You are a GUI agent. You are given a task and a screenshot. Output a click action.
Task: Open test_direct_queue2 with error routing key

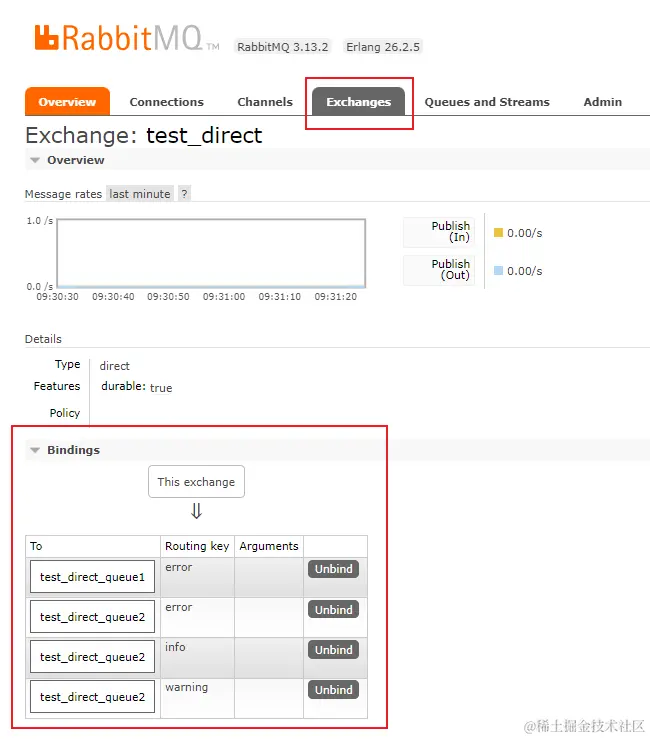tap(92, 616)
